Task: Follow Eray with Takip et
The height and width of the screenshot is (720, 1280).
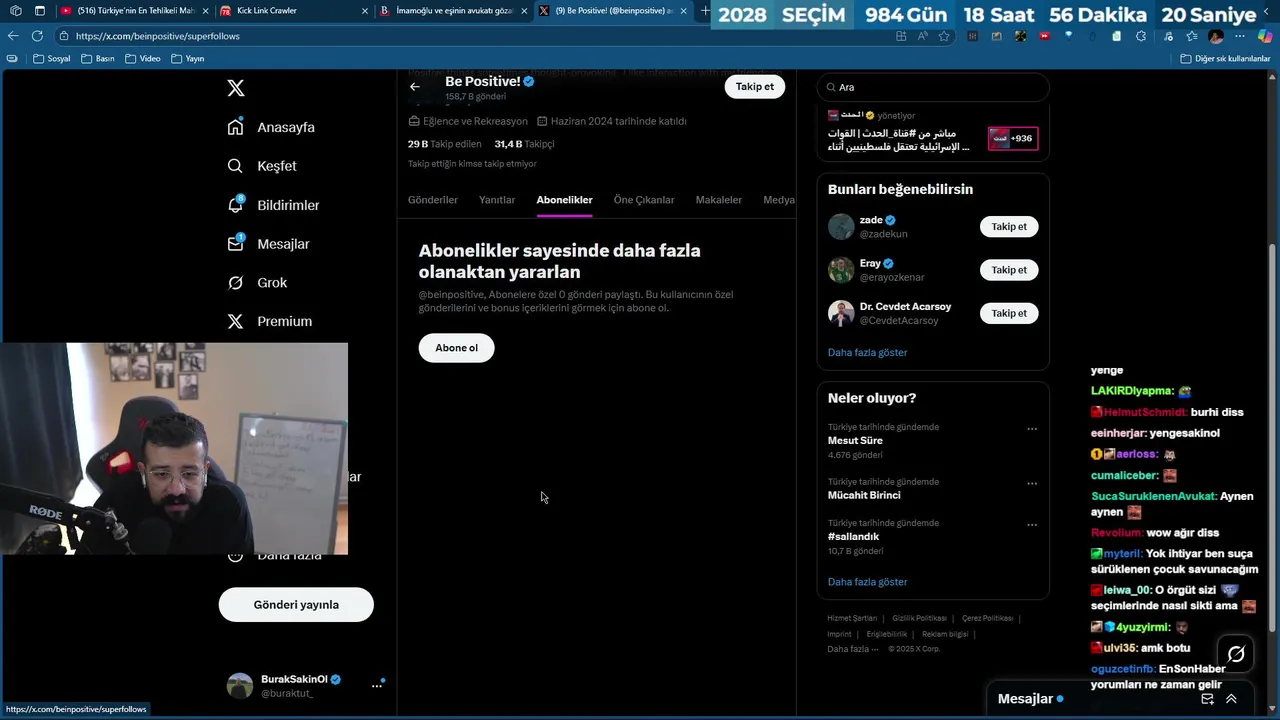Action: coord(1009,270)
